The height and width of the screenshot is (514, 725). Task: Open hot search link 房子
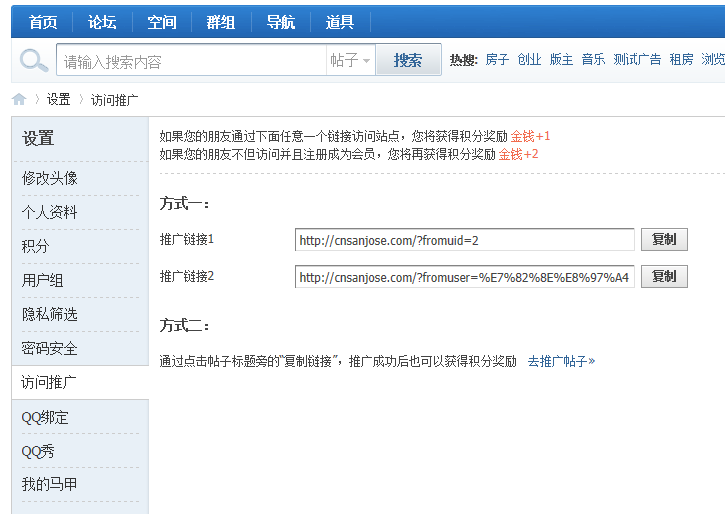pyautogui.click(x=497, y=60)
